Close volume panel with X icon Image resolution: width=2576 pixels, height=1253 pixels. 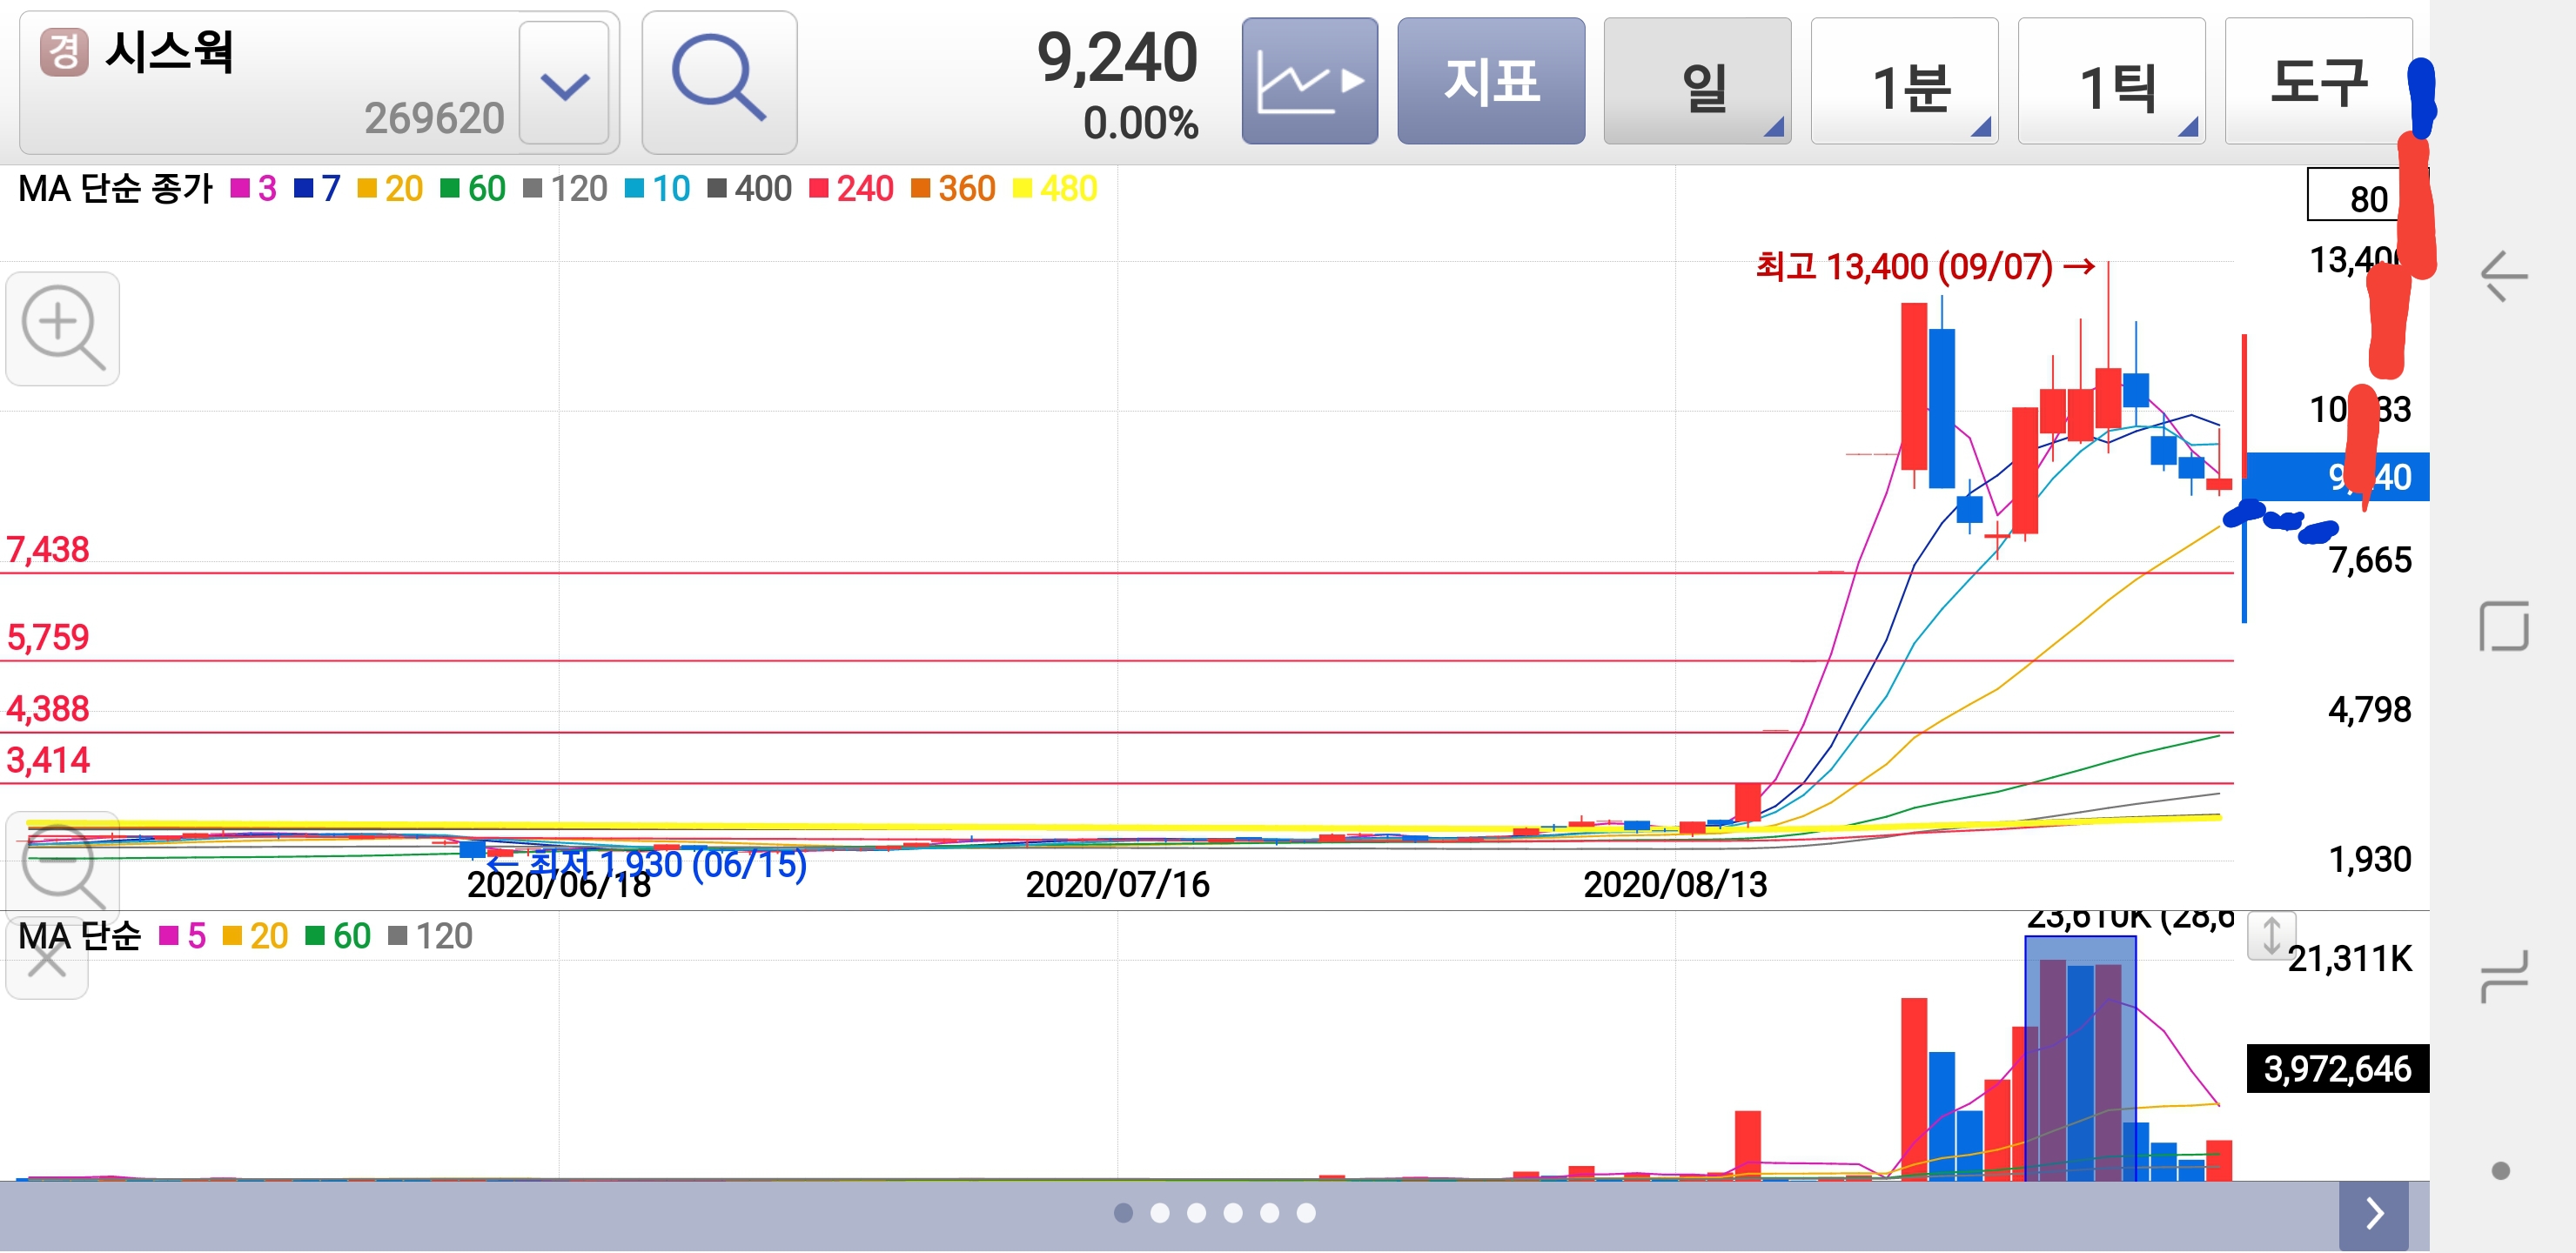pos(46,962)
